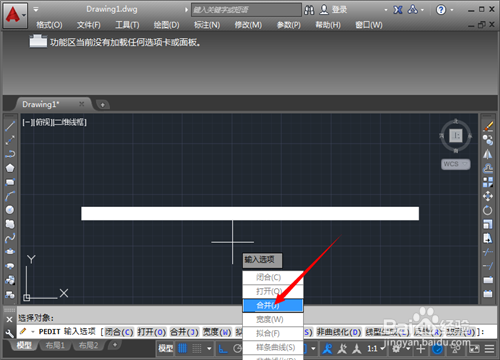Select the Insert Block tool
Viewport: 500px width, 360px height.
click(x=10, y=280)
